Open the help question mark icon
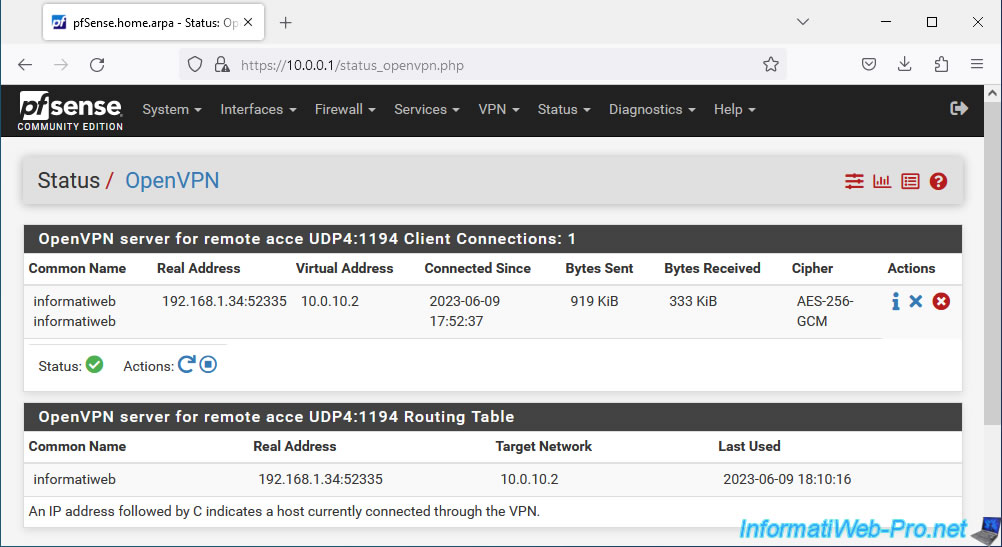Viewport: 1002px width, 547px height. 938,181
